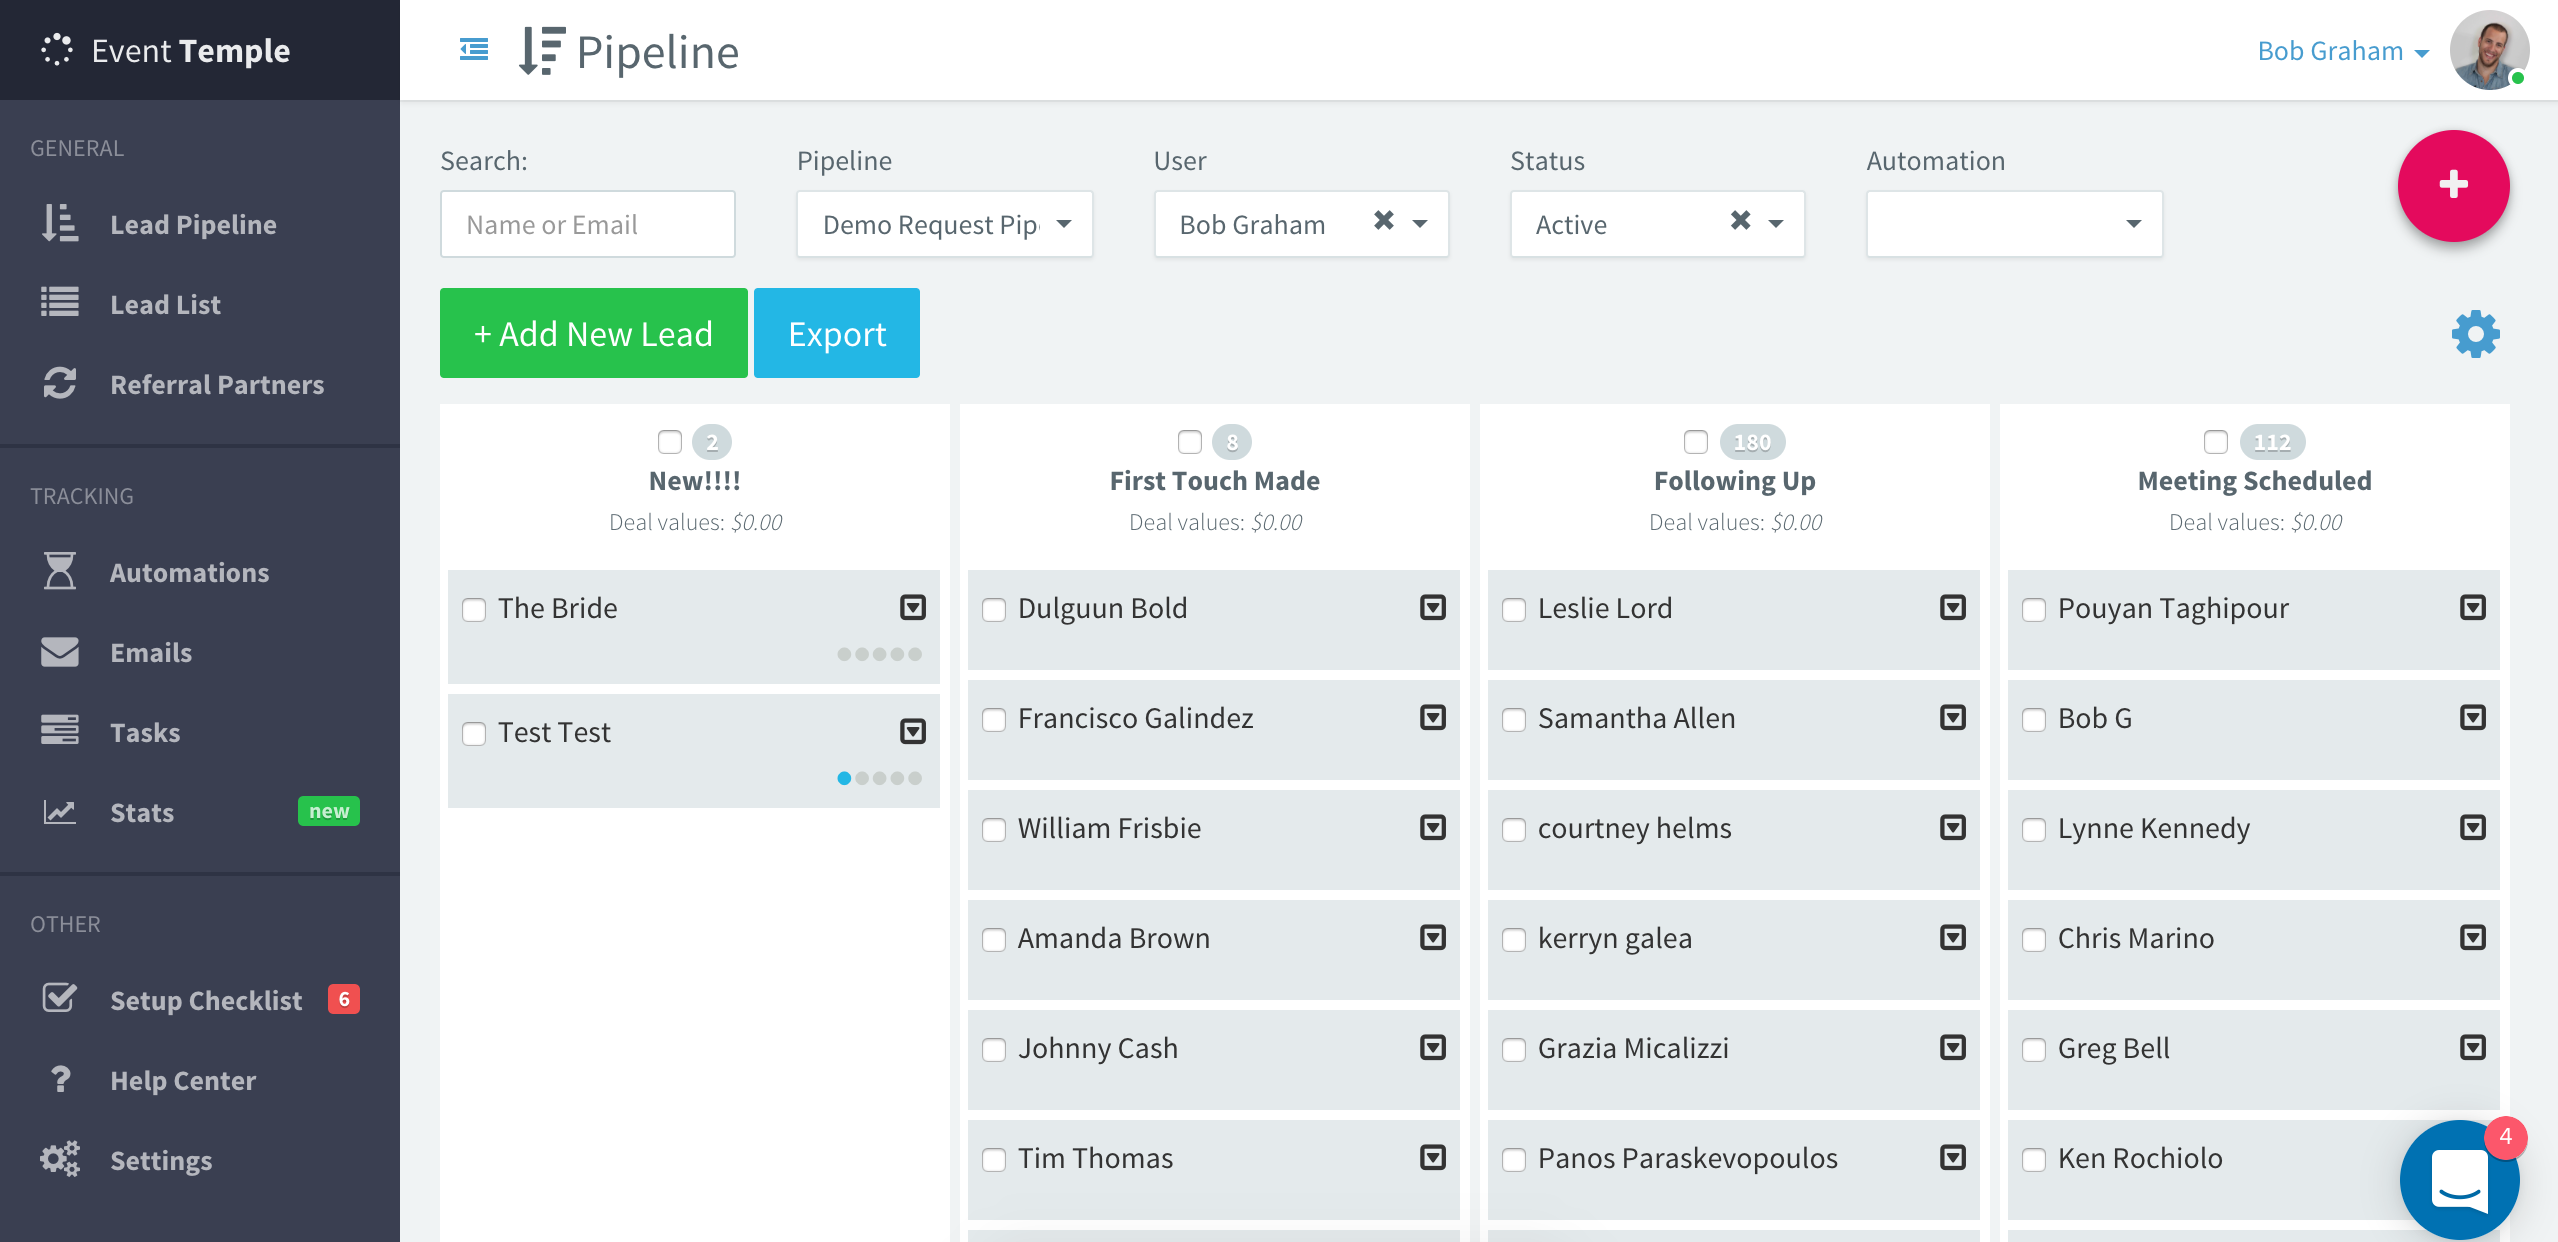Select all leads in Following Up column
The image size is (2558, 1242).
1696,442
